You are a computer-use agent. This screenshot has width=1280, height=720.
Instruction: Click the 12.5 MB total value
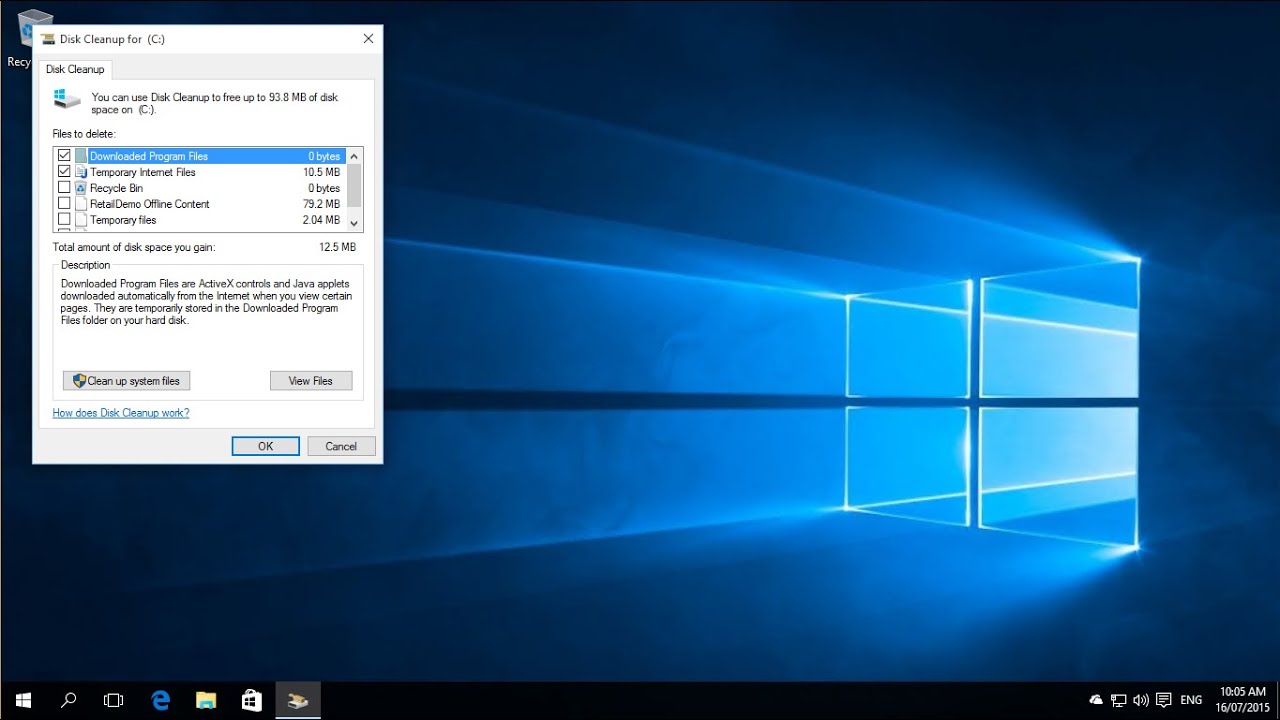(x=337, y=247)
